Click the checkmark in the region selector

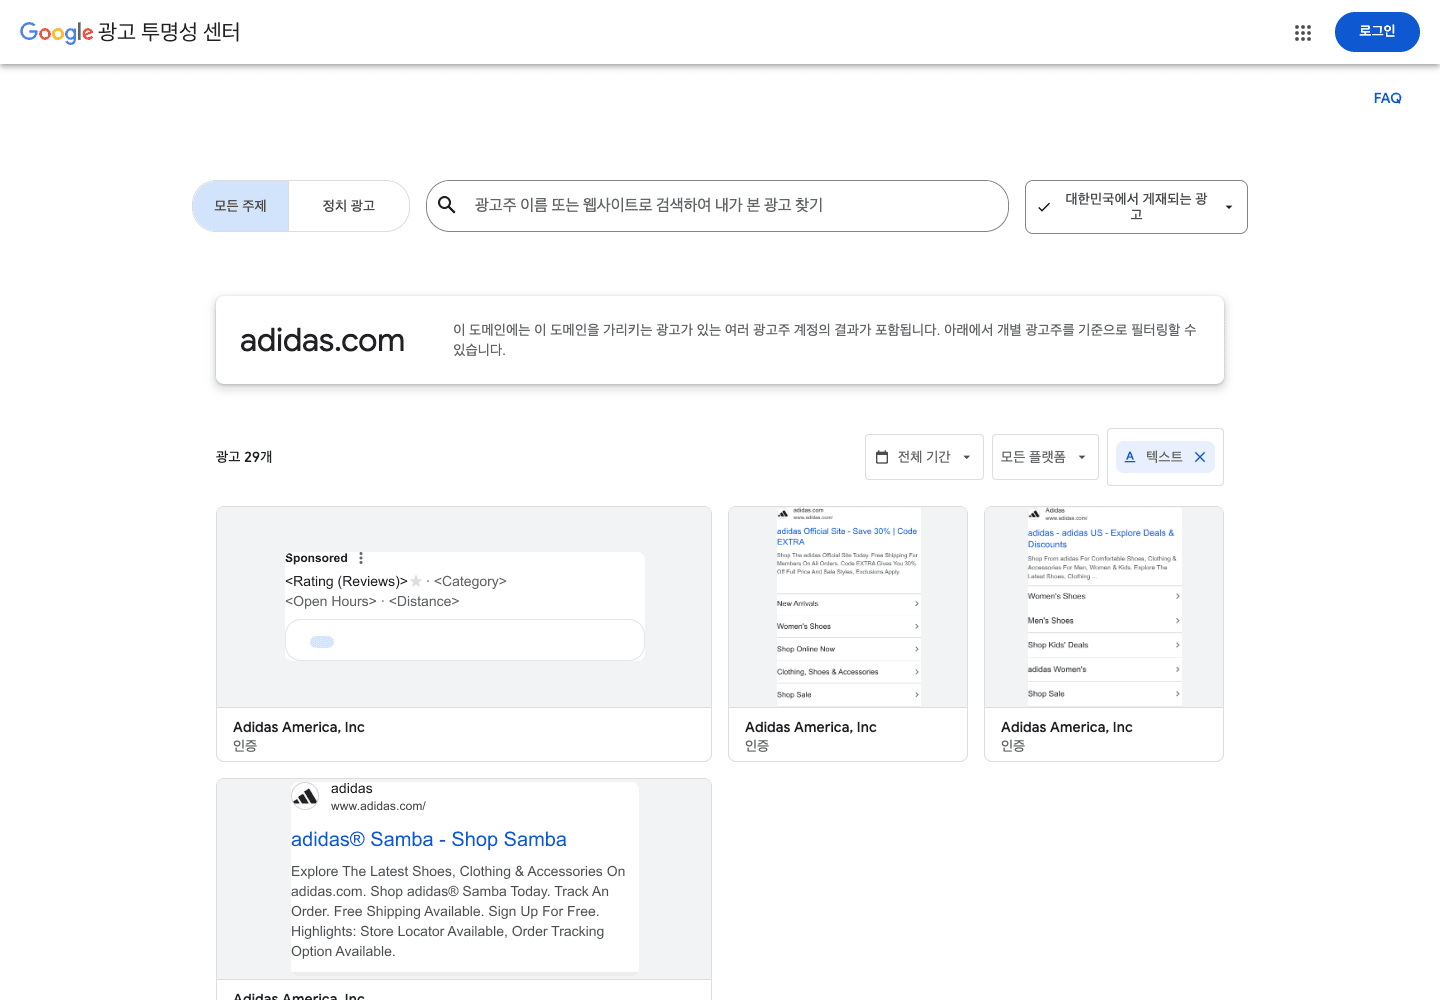1044,207
